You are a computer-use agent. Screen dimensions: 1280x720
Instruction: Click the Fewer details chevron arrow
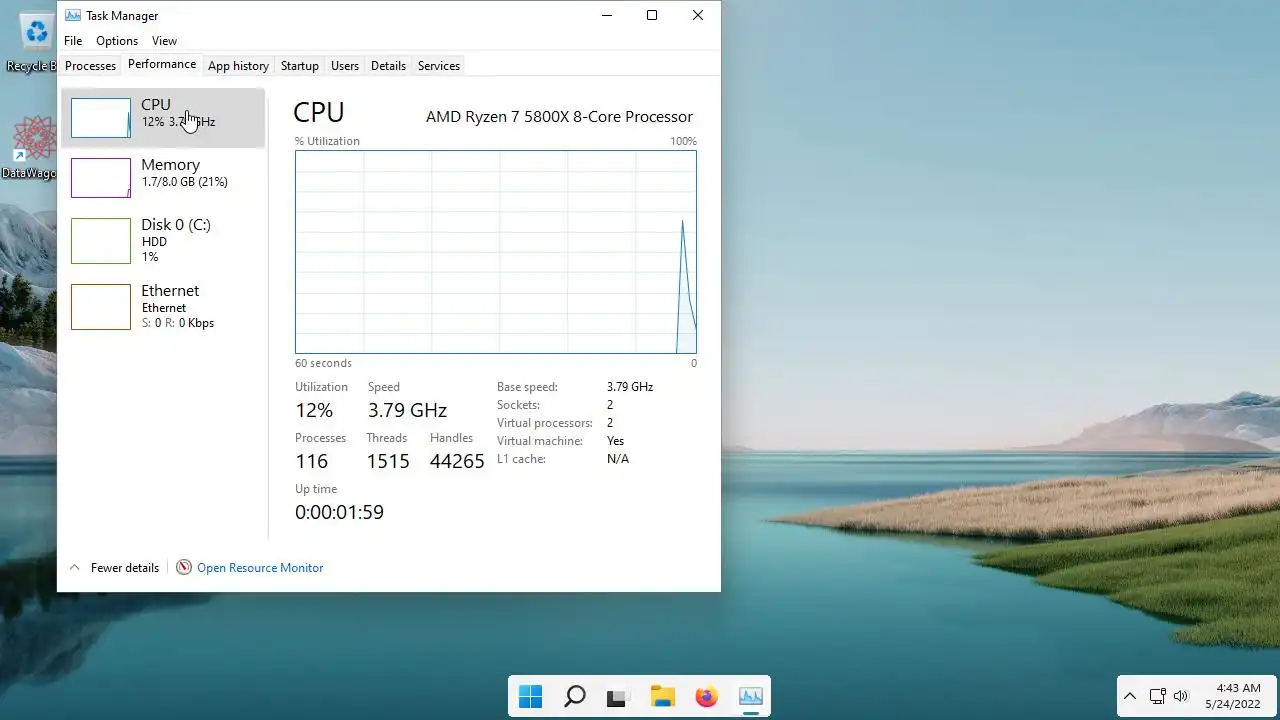pos(74,567)
